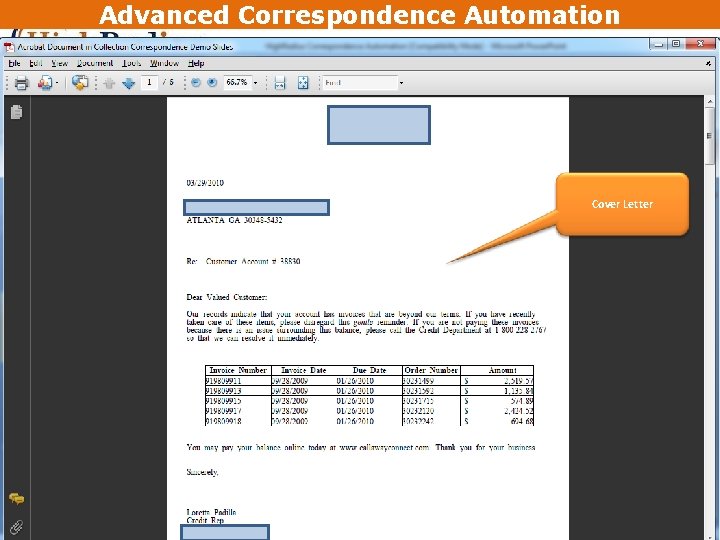Click the date 03/29/2010 in the letter

205,183
